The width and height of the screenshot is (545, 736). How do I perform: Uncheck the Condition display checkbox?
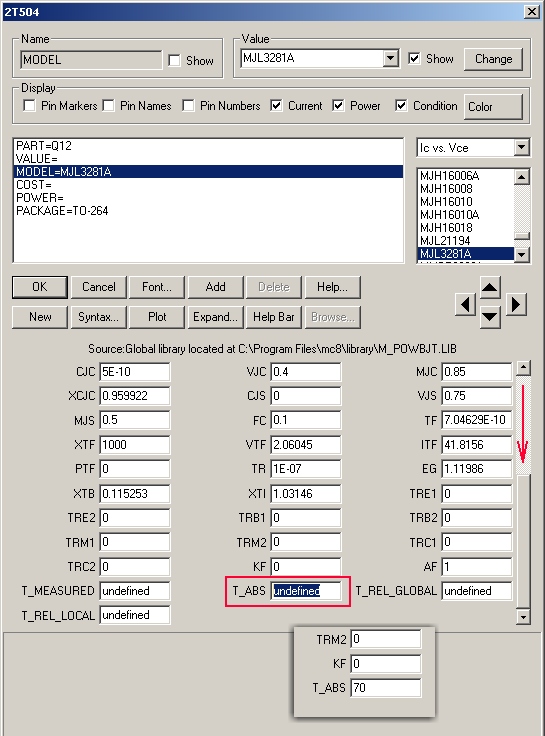pyautogui.click(x=401, y=106)
